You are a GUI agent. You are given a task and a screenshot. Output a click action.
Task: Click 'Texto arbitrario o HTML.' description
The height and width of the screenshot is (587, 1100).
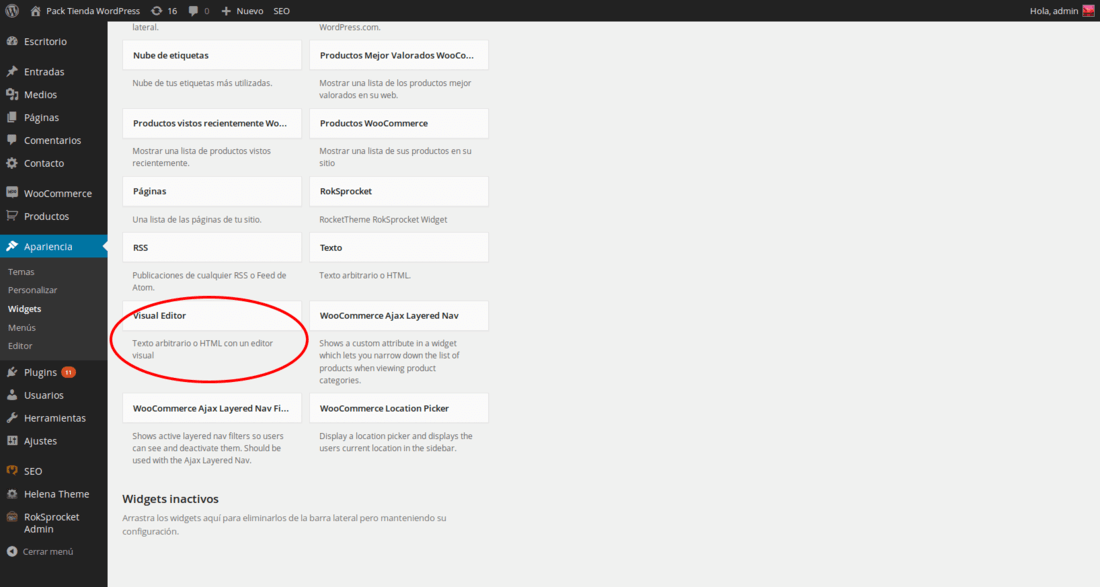[x=365, y=276]
